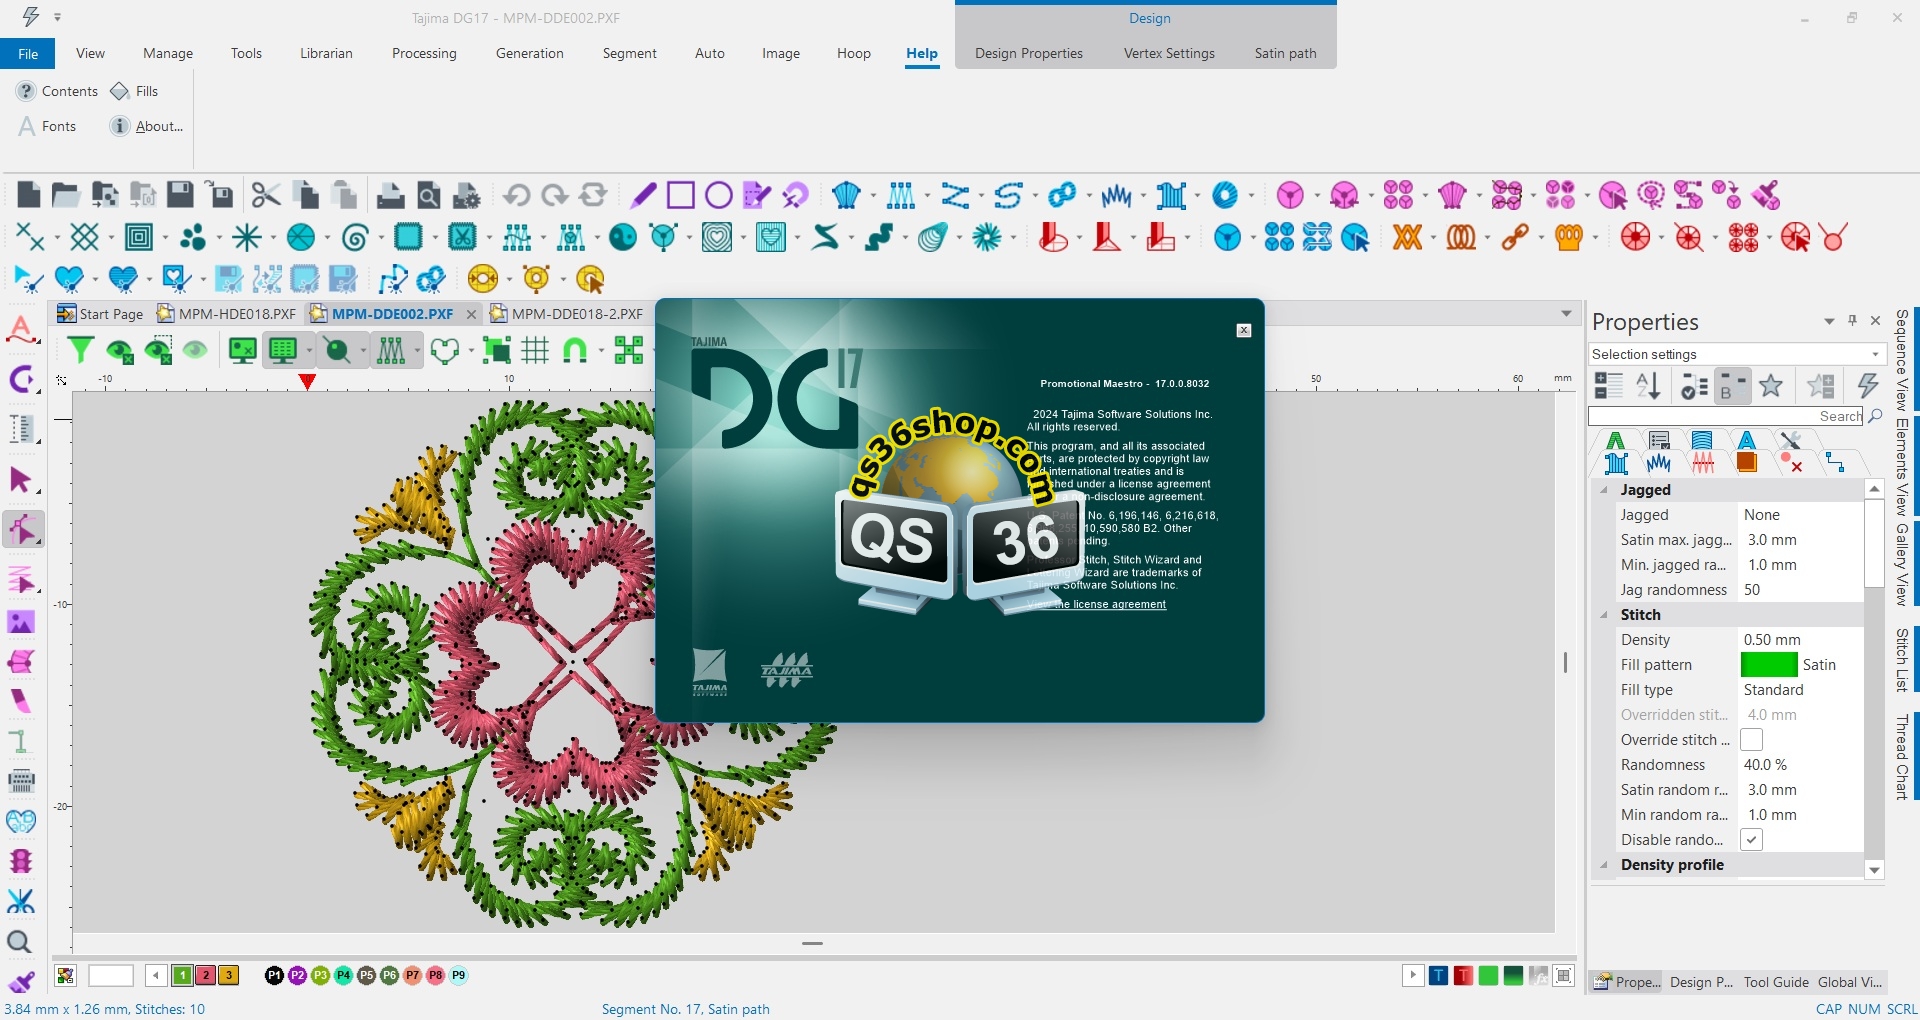
Task: Open the Properties panel options arrow
Action: tap(1829, 321)
